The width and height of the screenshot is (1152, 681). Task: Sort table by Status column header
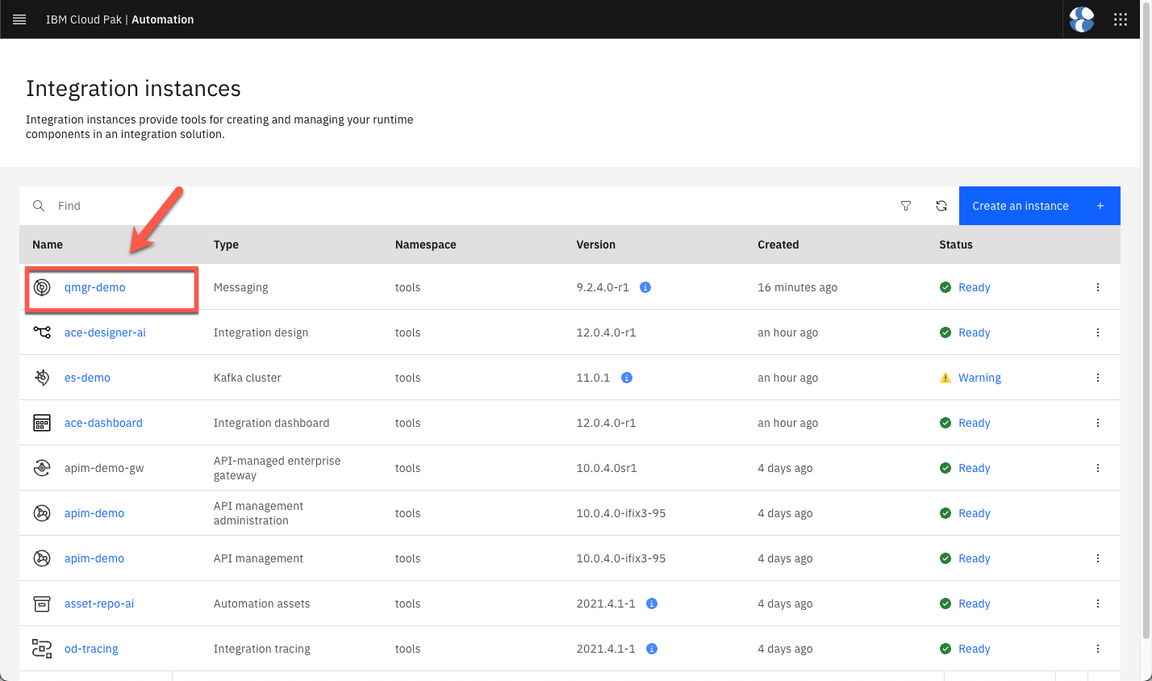[955, 245]
